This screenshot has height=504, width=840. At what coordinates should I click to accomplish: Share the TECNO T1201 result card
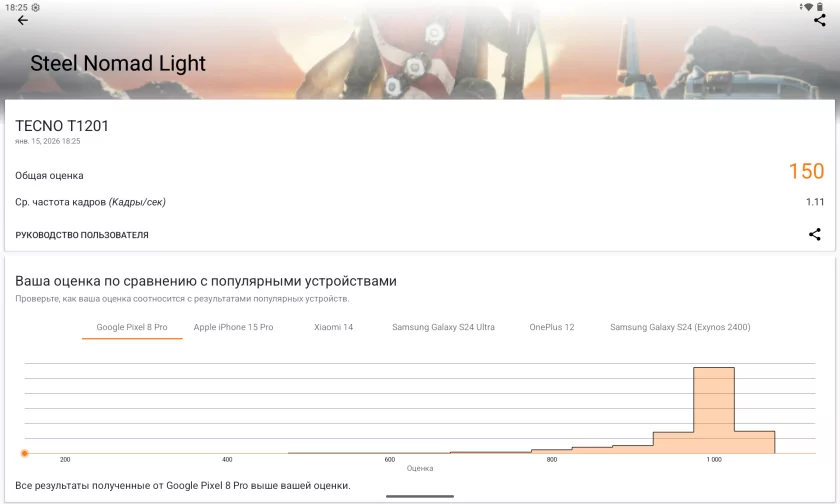815,234
